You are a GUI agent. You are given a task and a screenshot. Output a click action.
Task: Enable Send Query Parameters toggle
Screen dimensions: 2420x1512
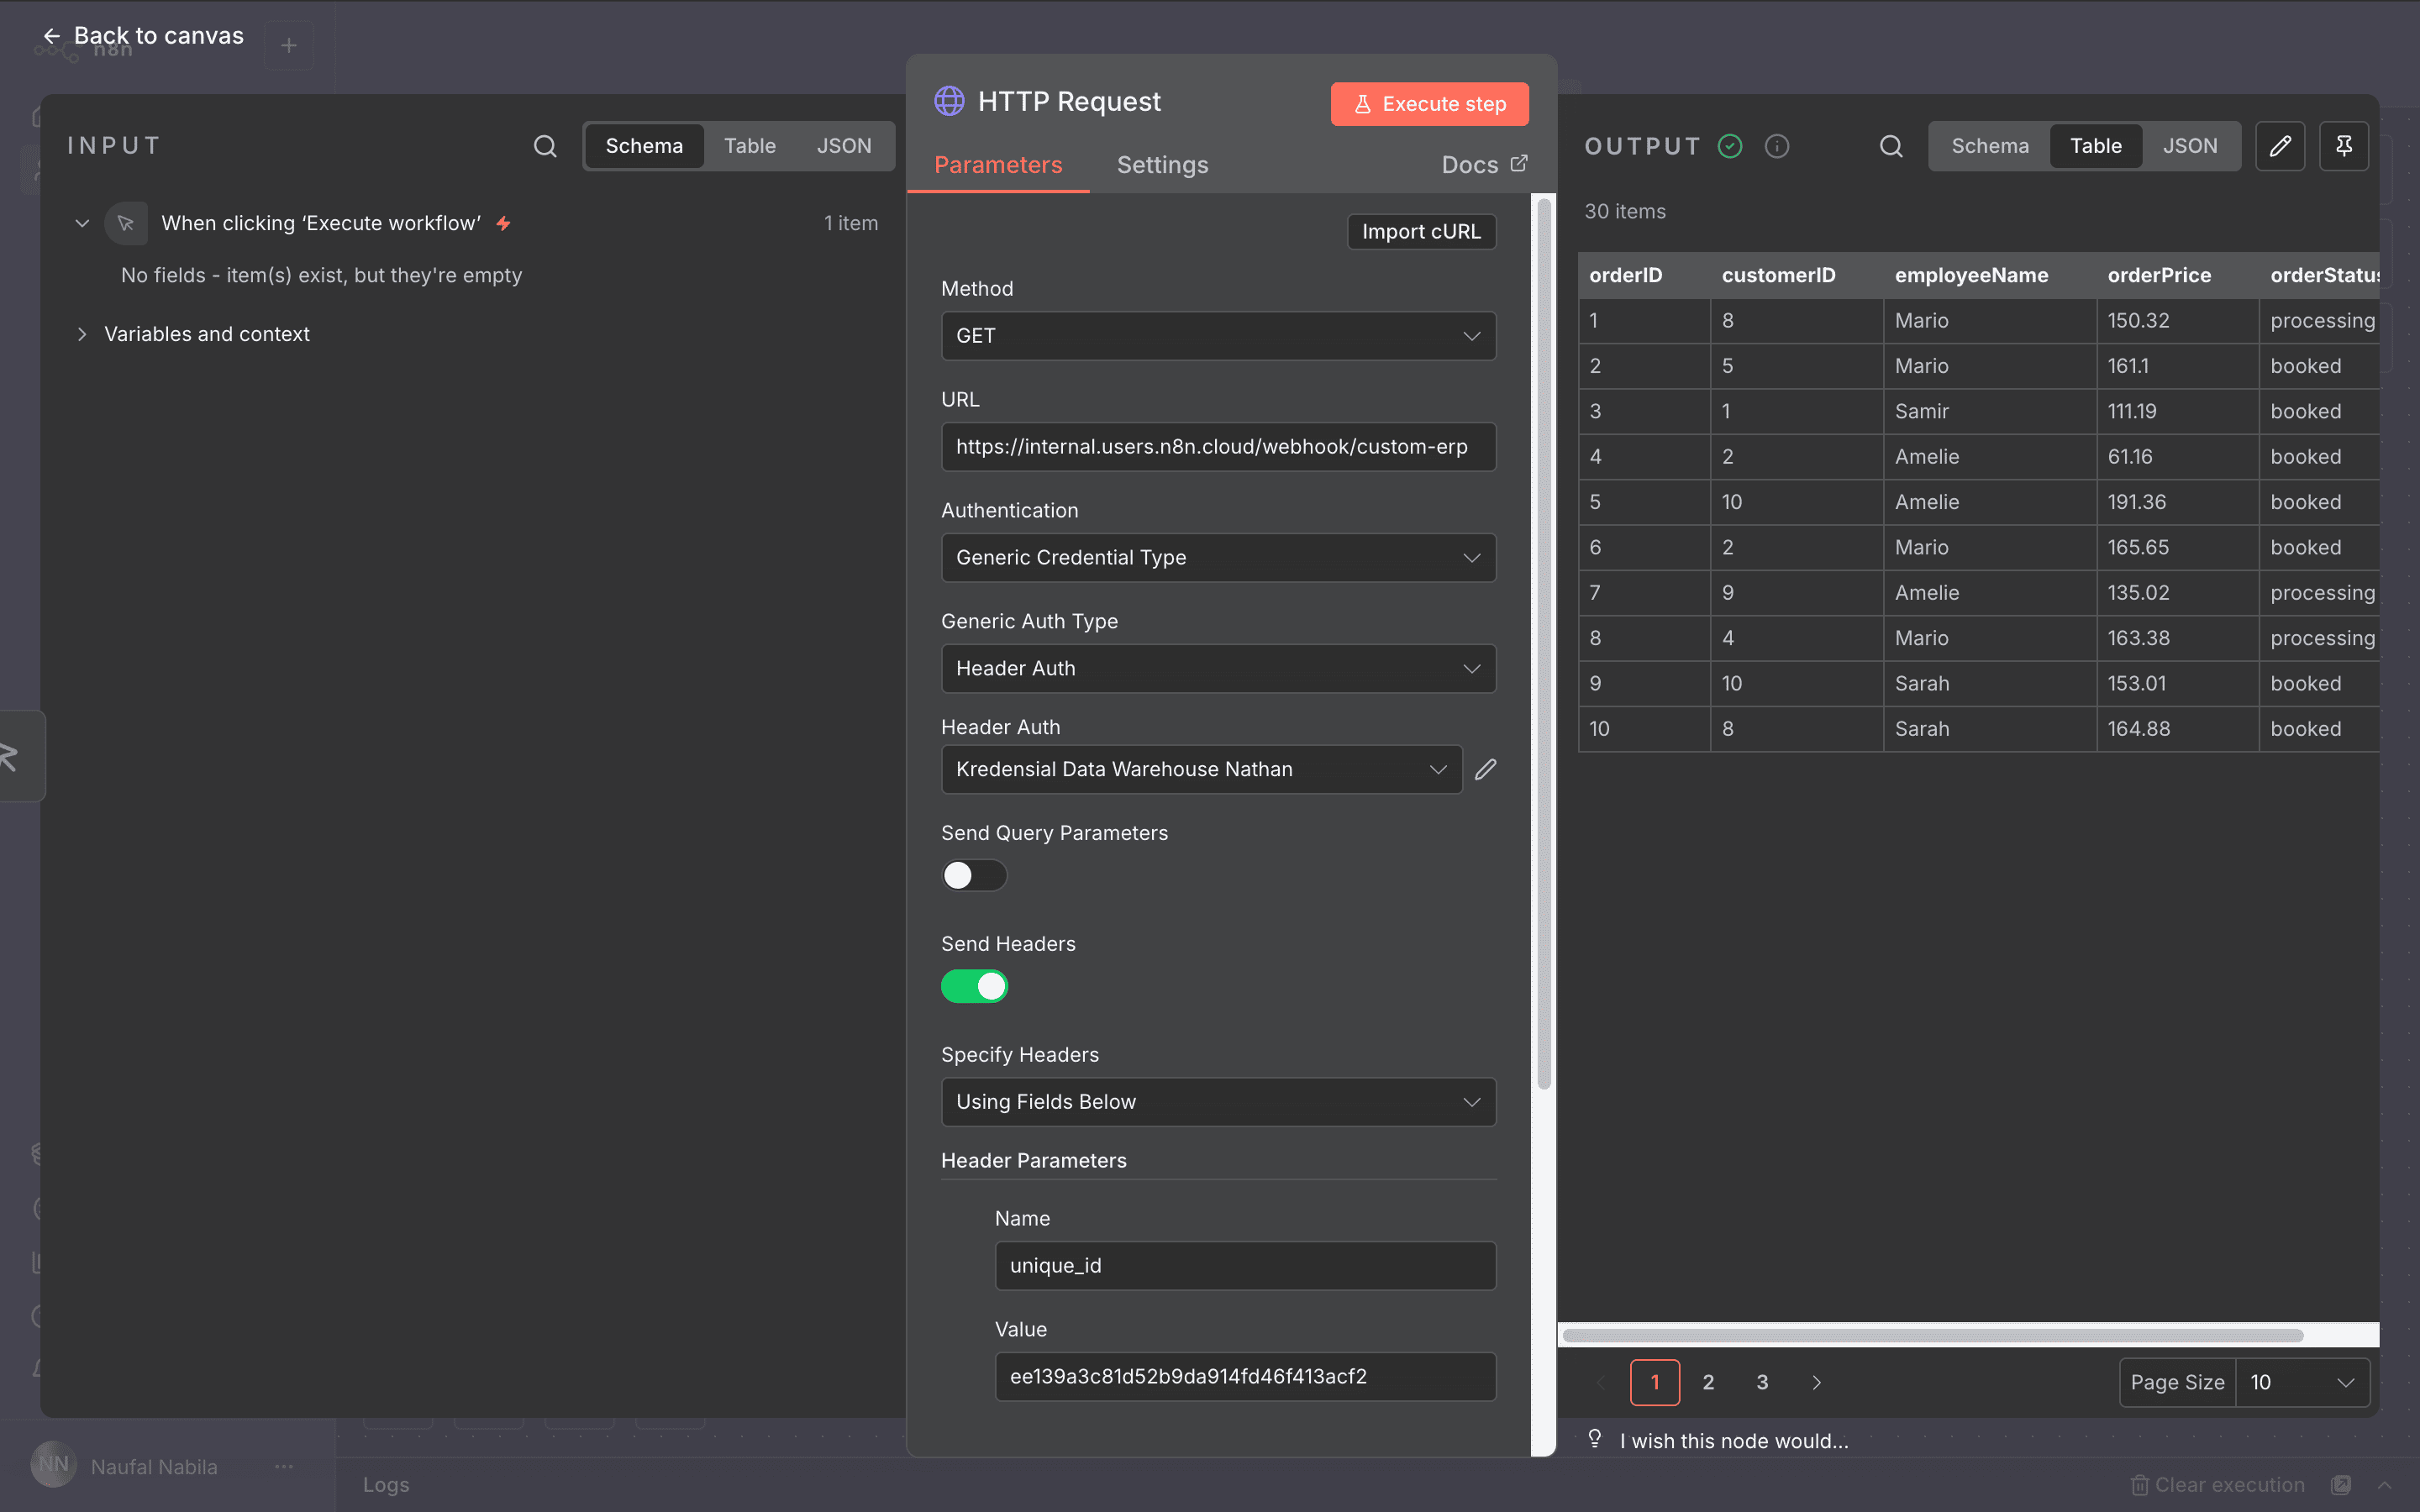click(x=974, y=876)
